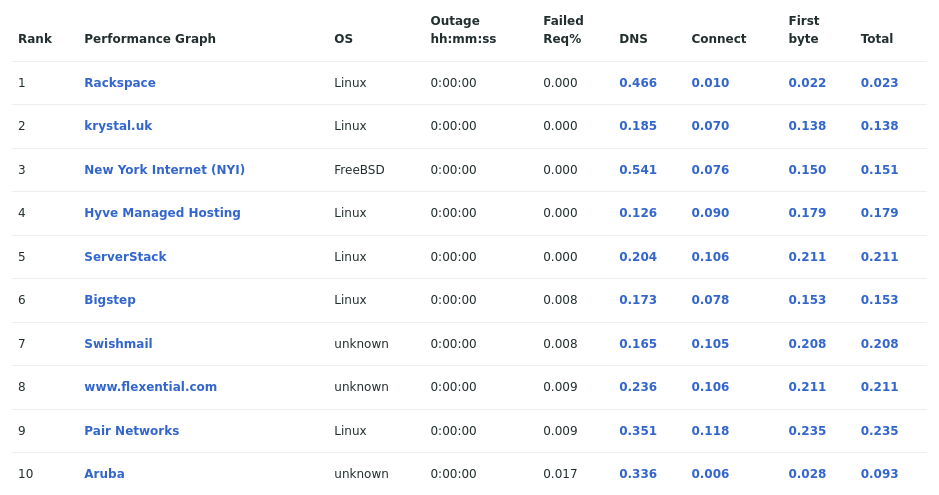
Task: Select the Performance Graph column header
Action: click(150, 39)
